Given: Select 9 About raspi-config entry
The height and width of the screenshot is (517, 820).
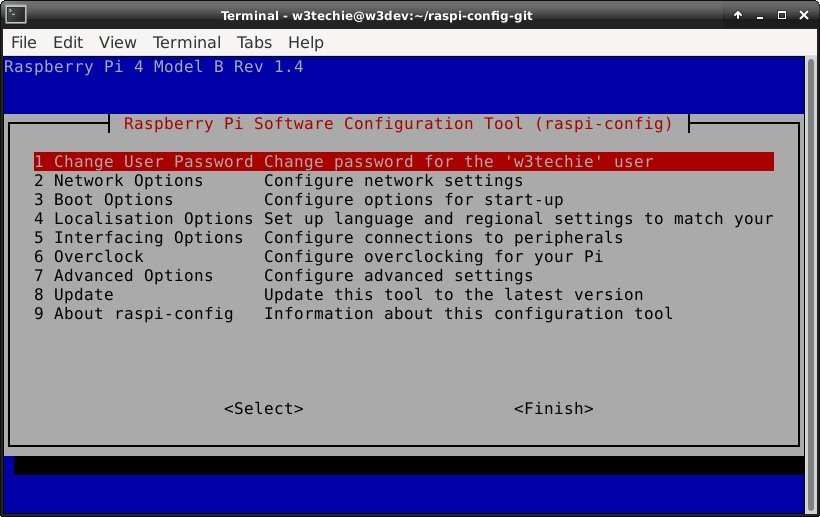Looking at the screenshot, I should pyautogui.click(x=404, y=314).
